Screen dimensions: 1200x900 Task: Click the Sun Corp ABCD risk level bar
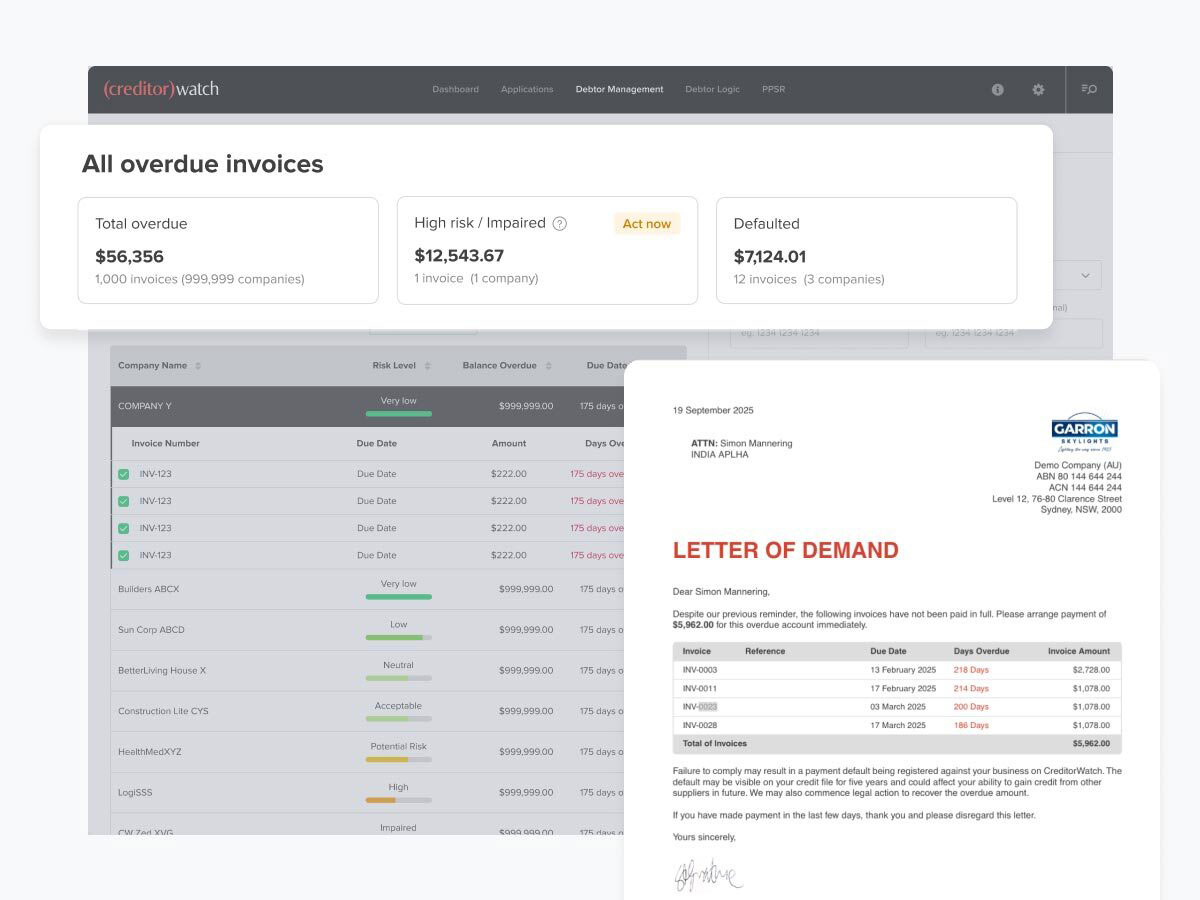(399, 637)
